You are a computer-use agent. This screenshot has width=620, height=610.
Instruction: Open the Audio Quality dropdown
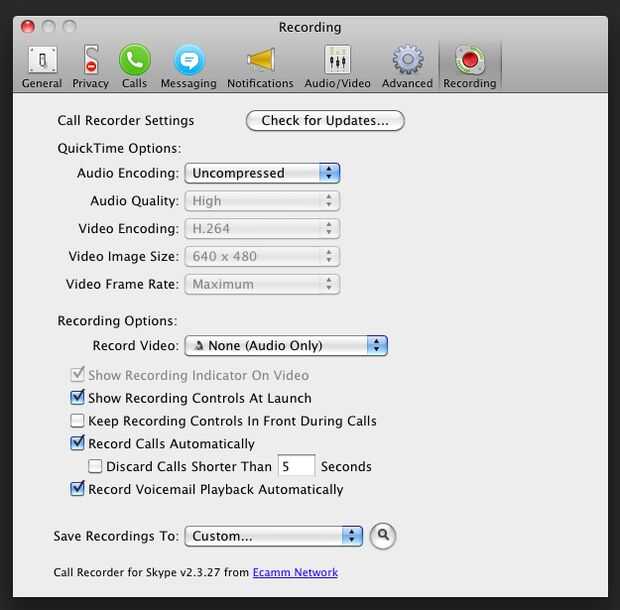pos(262,201)
